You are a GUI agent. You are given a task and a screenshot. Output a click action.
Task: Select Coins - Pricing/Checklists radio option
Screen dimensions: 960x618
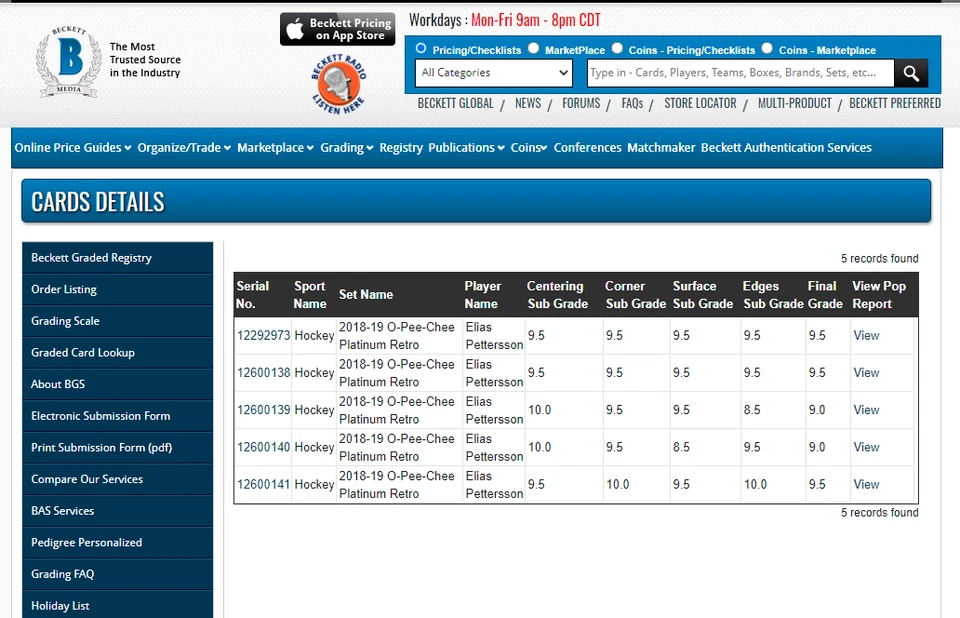617,48
